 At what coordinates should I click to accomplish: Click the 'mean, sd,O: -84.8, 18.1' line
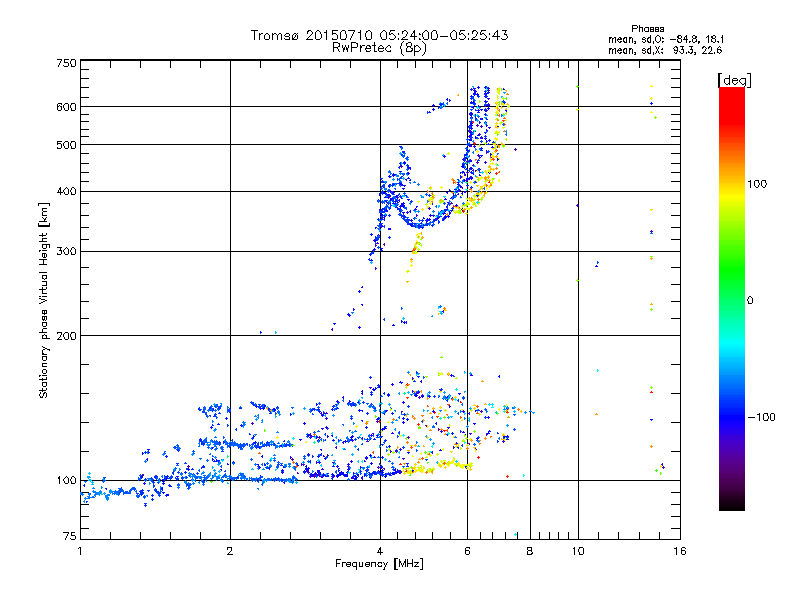pyautogui.click(x=666, y=39)
